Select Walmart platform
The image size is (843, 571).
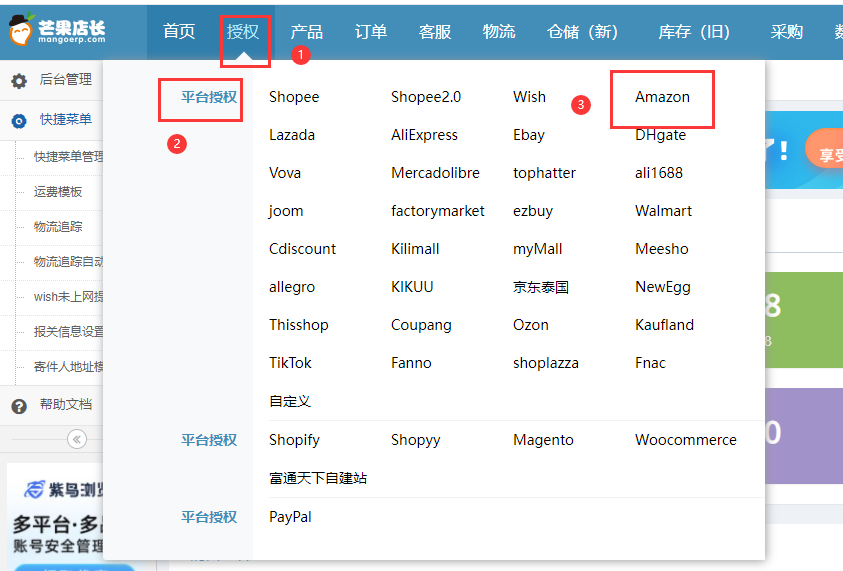point(663,211)
